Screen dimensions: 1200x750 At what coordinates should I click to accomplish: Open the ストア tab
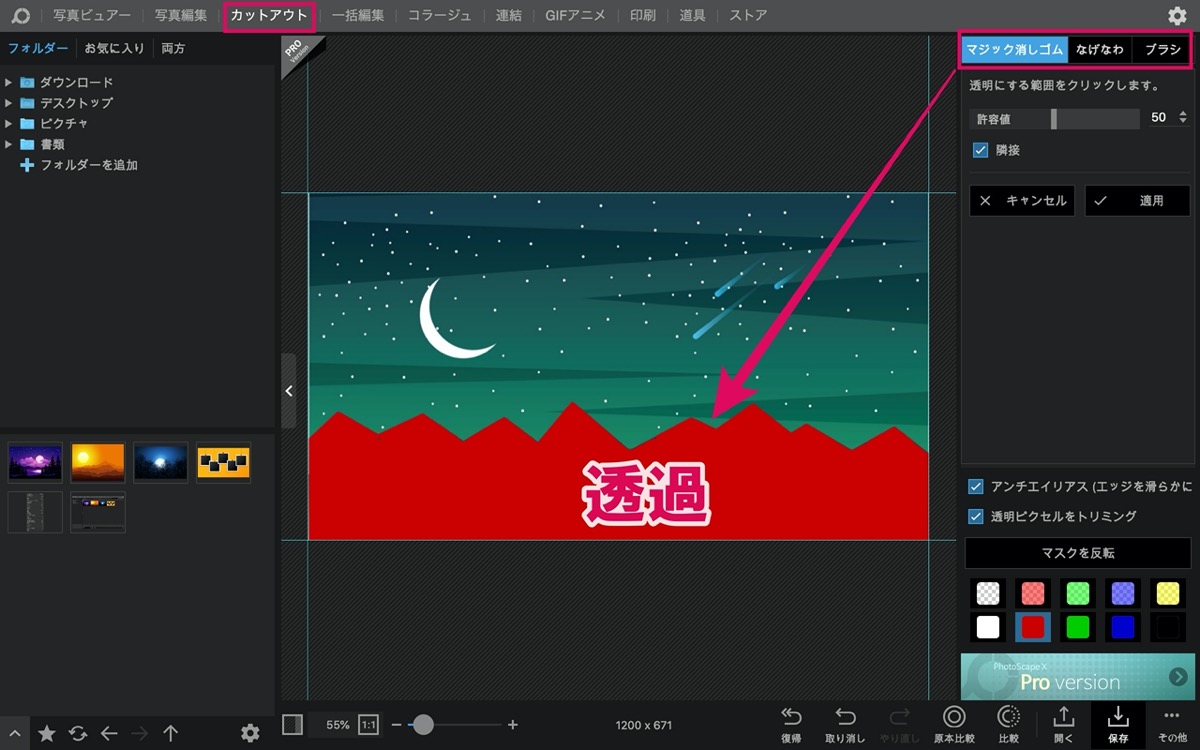tap(748, 15)
